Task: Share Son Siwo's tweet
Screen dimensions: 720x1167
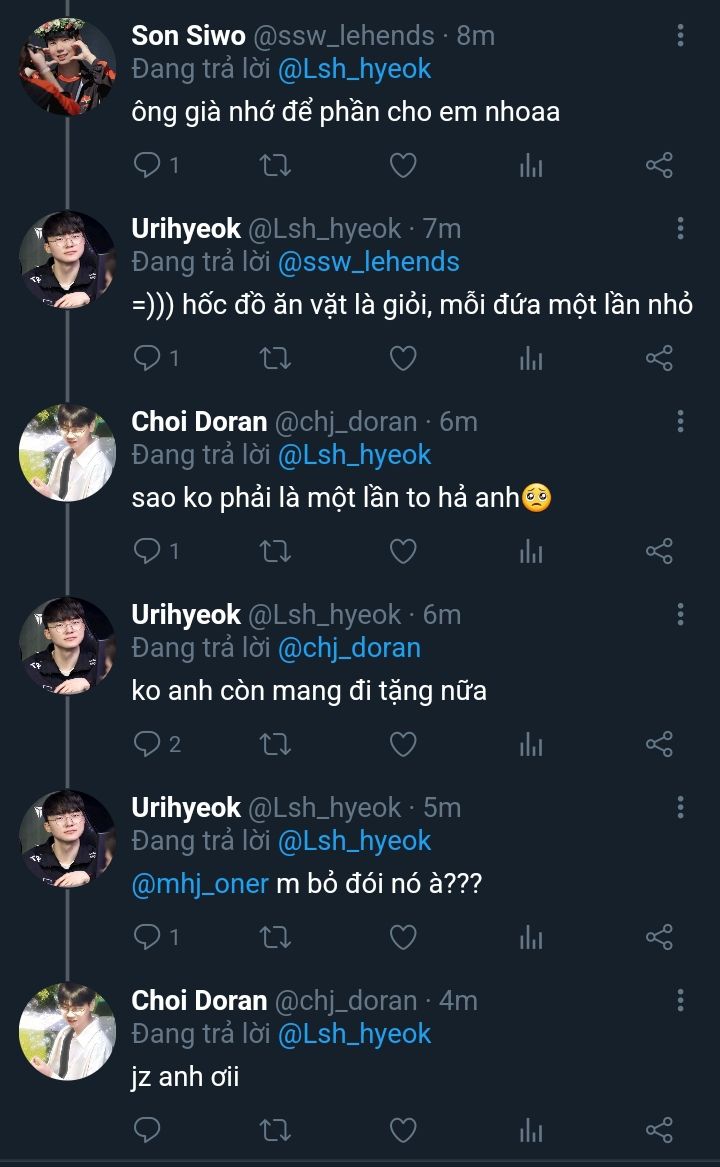Action: tap(659, 165)
